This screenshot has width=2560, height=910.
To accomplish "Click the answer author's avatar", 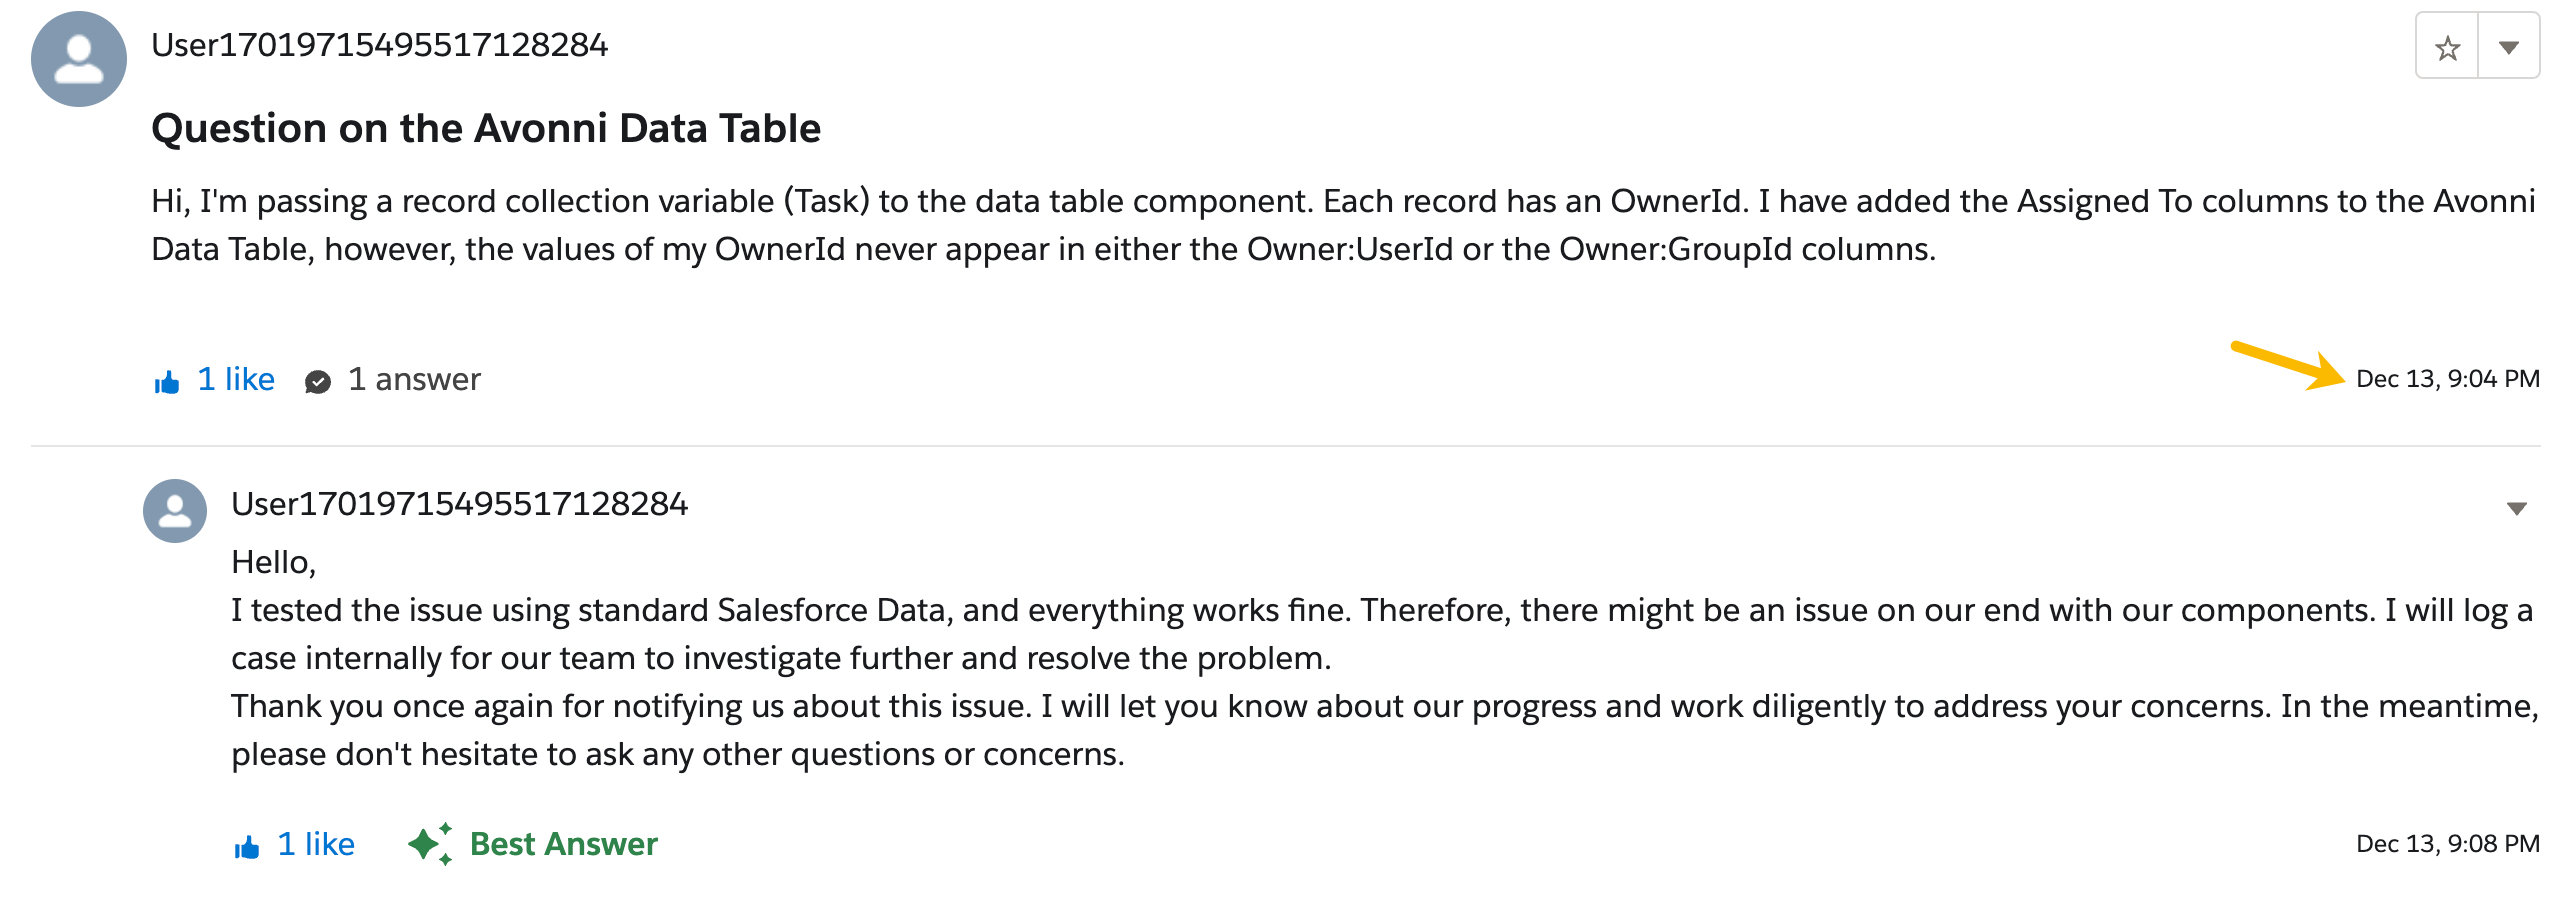I will pyautogui.click(x=175, y=511).
